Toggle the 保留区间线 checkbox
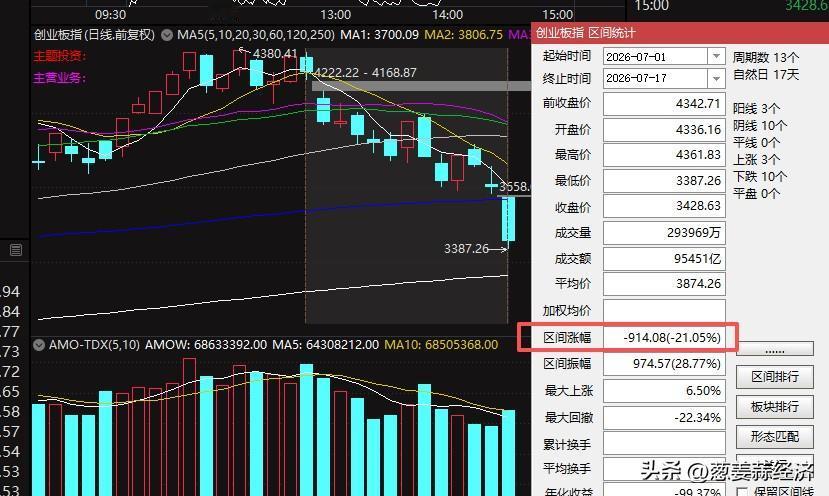This screenshot has width=829, height=496. [x=742, y=492]
